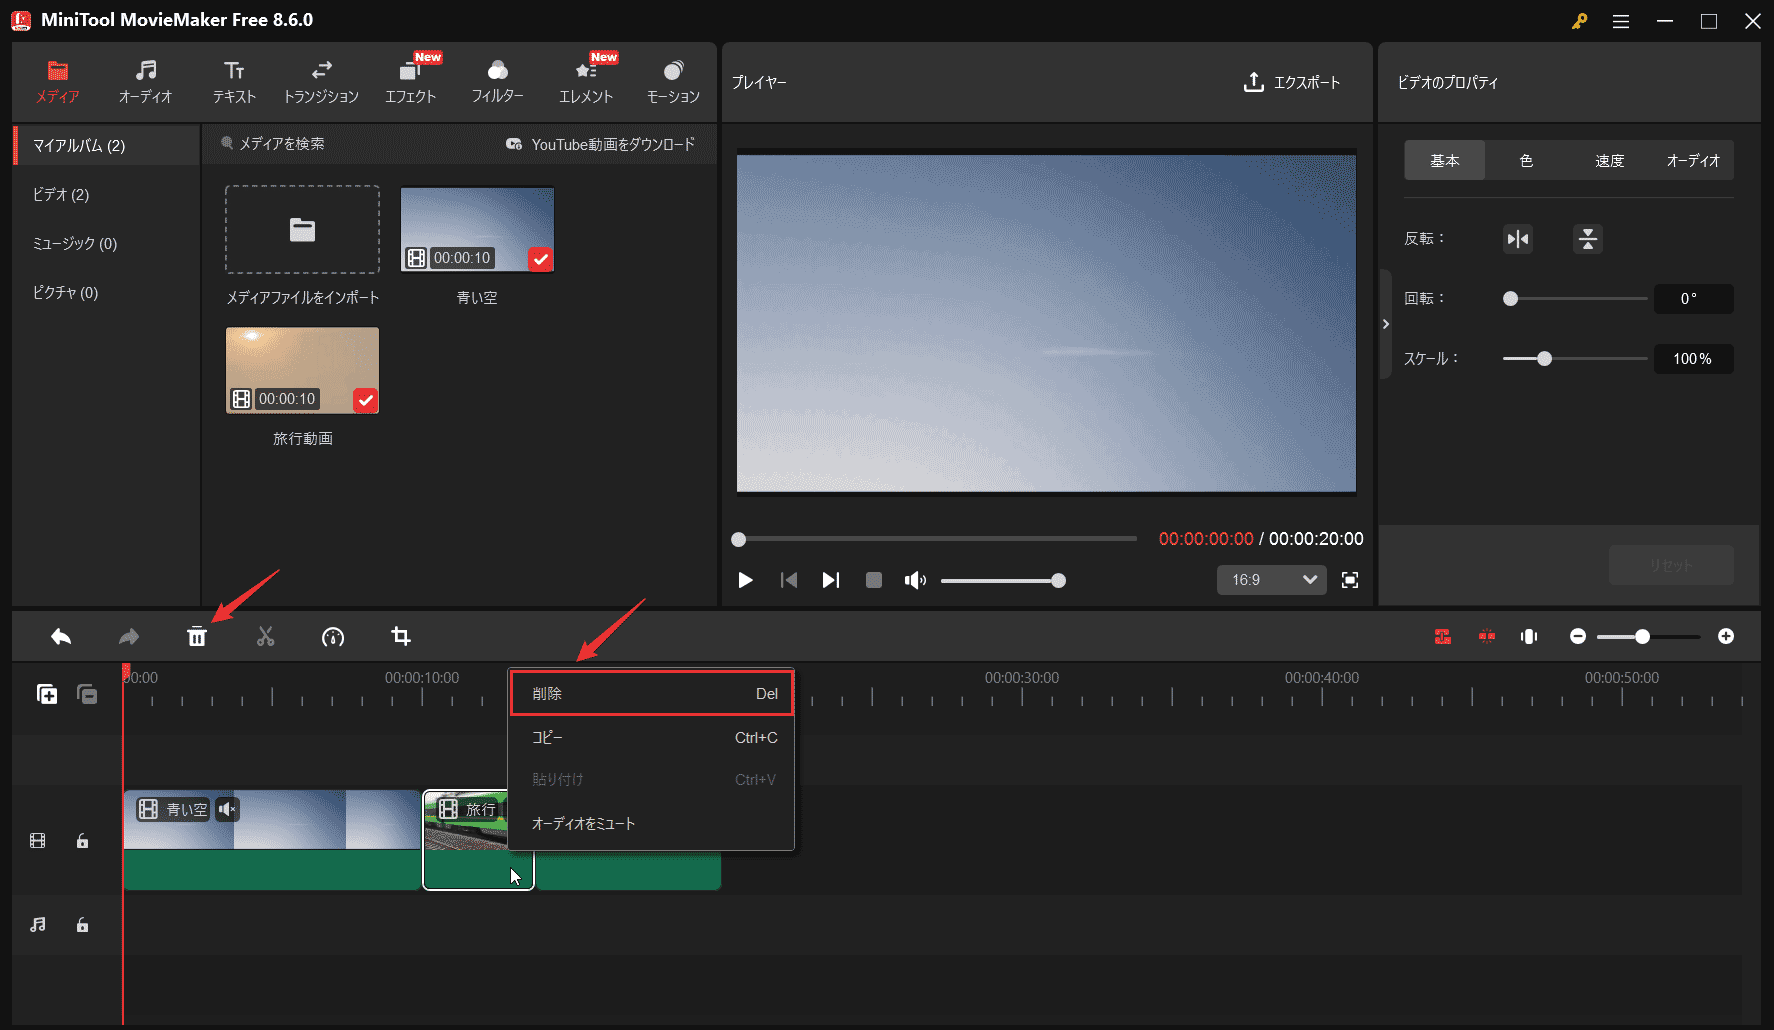Screen dimensions: 1774x1030
Task: Open the エレメント panel
Action: point(585,80)
